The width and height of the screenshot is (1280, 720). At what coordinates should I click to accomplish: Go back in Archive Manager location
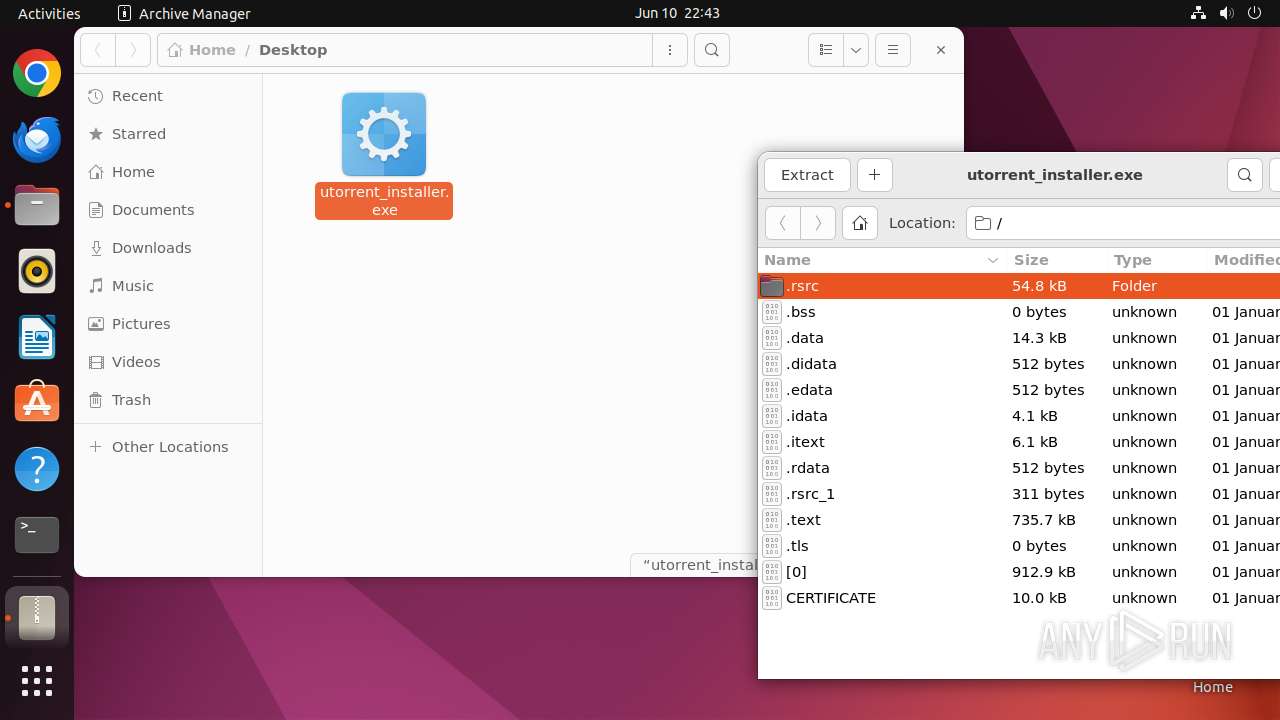[782, 223]
